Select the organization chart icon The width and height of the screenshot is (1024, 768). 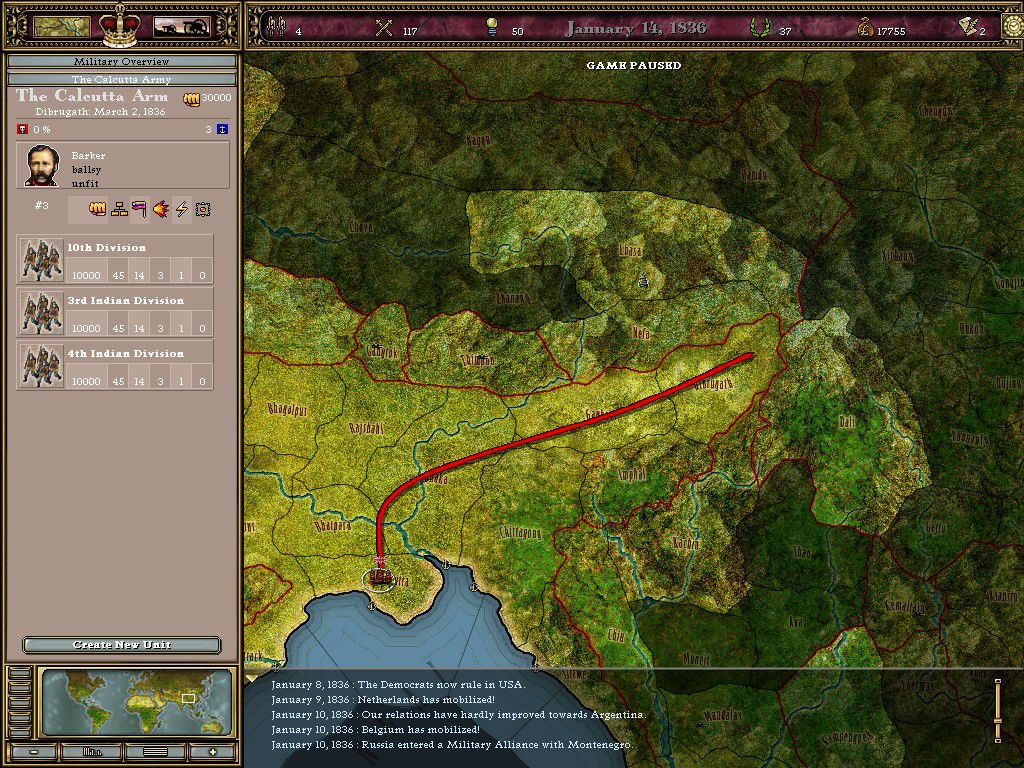coord(119,209)
